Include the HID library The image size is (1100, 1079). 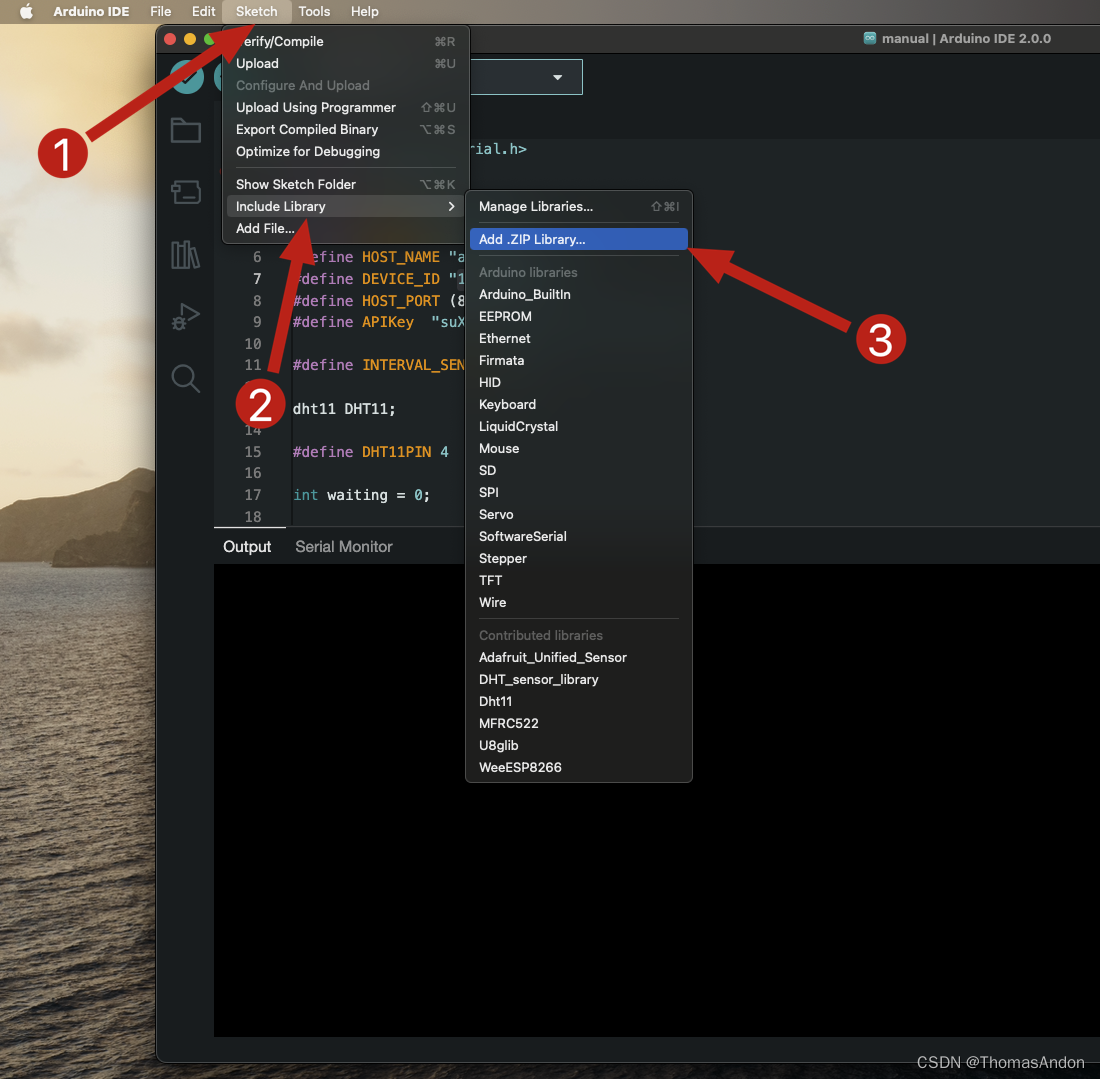pos(579,382)
